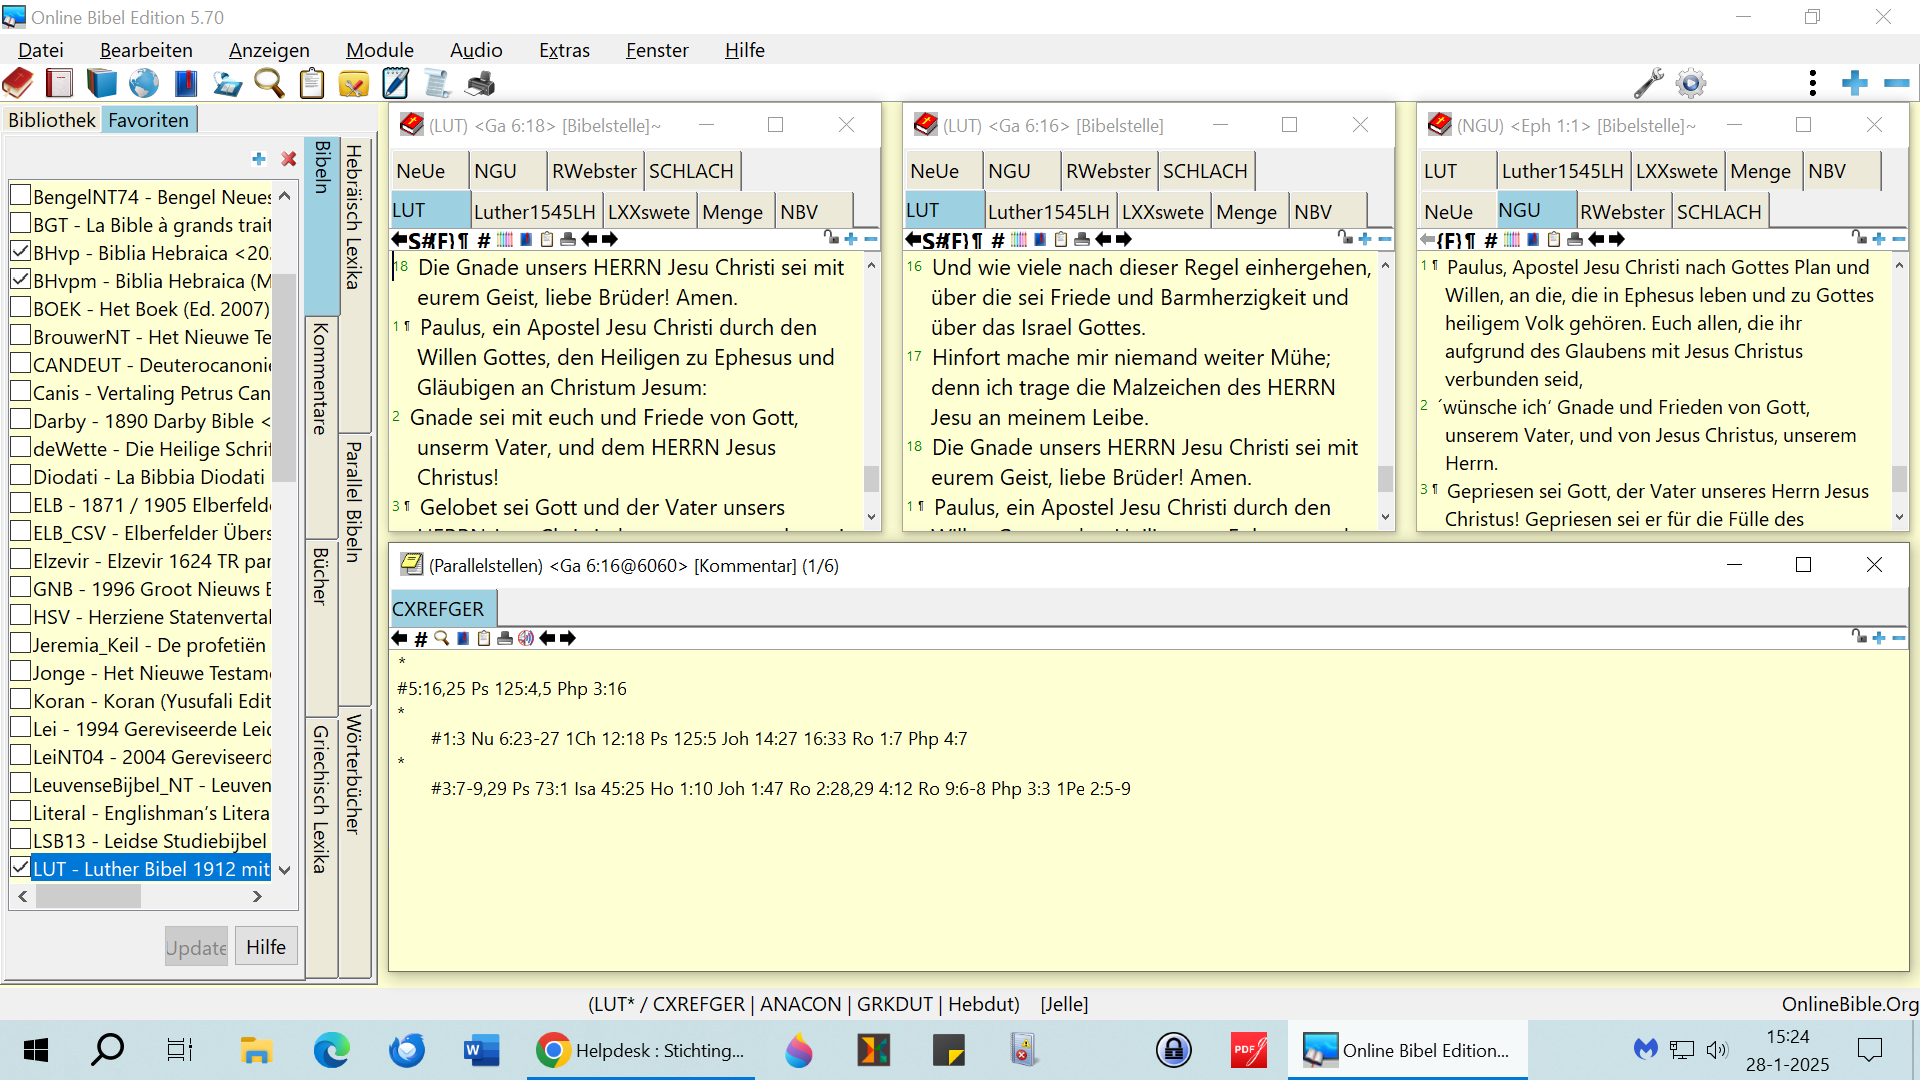The width and height of the screenshot is (1920, 1080).
Task: Click the printer icon in main toolbar
Action: (480, 84)
